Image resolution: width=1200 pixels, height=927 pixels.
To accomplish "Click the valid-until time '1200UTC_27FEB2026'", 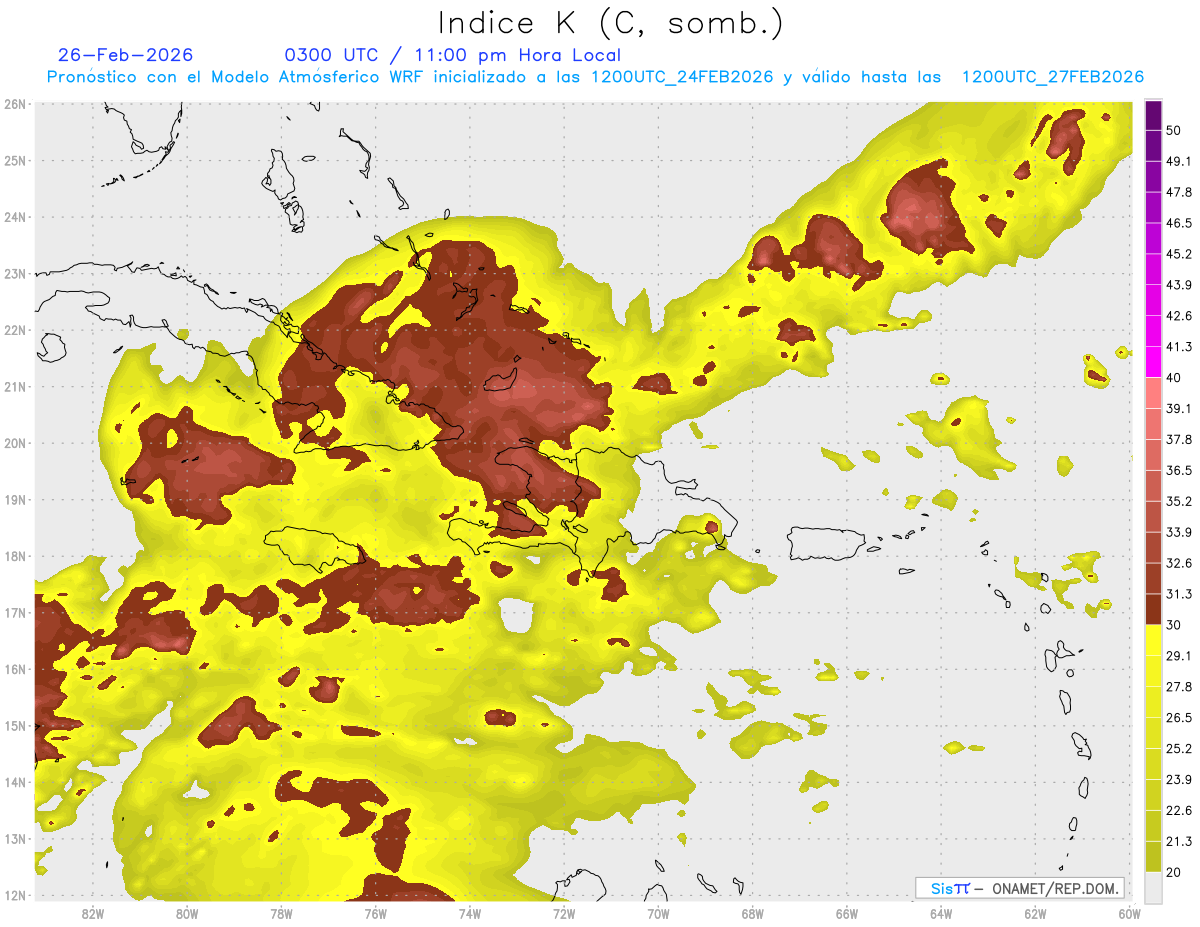I will (x=1053, y=77).
